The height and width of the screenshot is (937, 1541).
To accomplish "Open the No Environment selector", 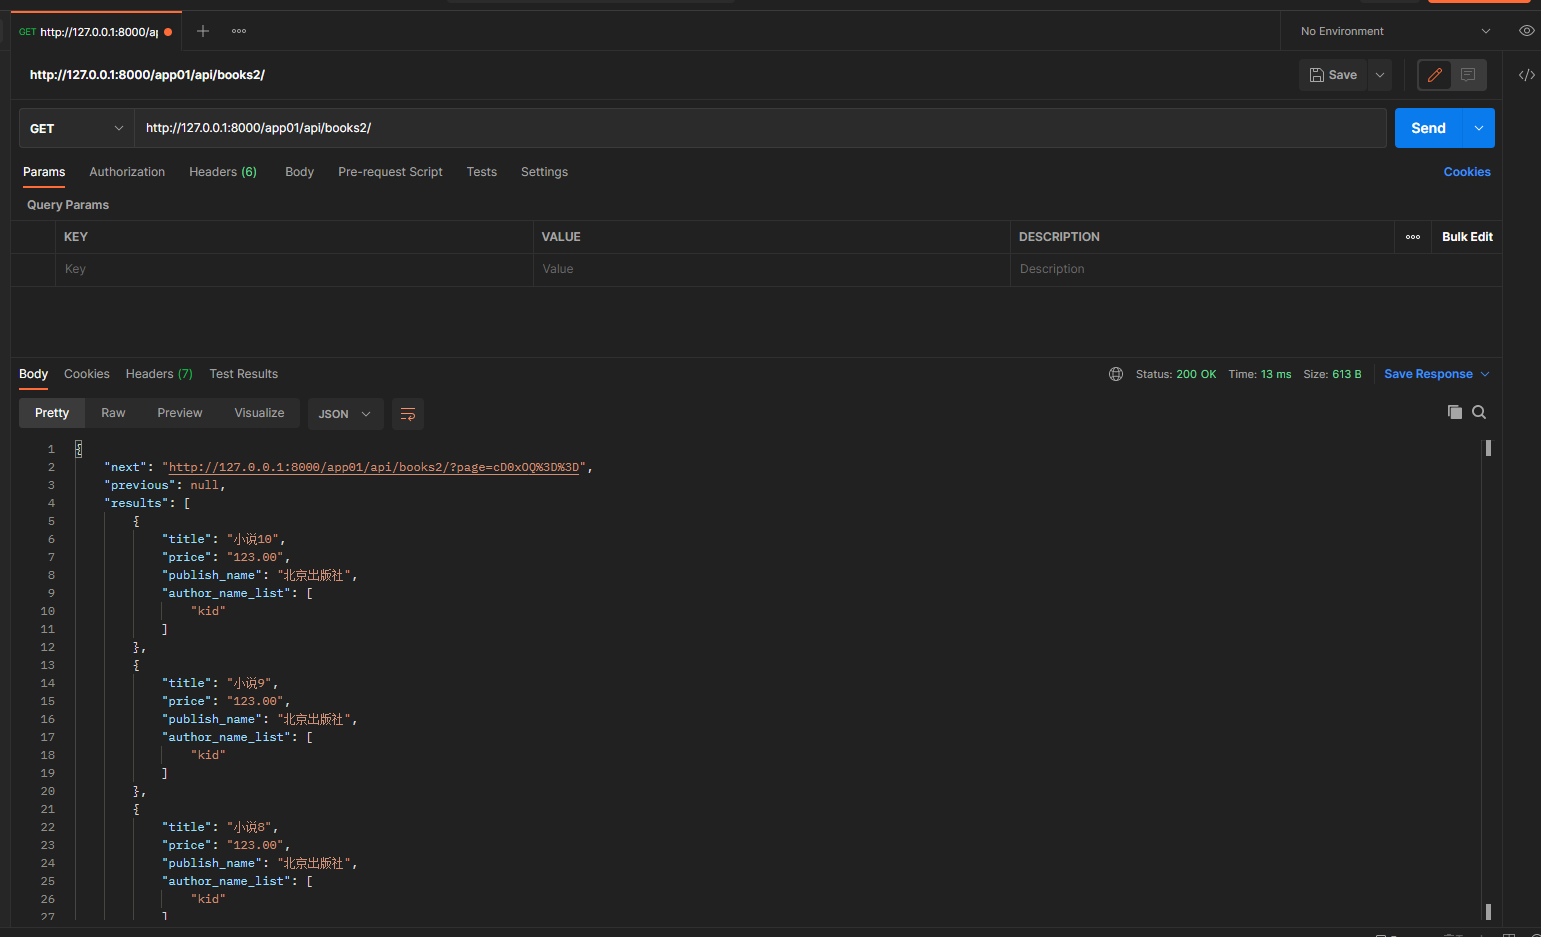I will [1395, 31].
